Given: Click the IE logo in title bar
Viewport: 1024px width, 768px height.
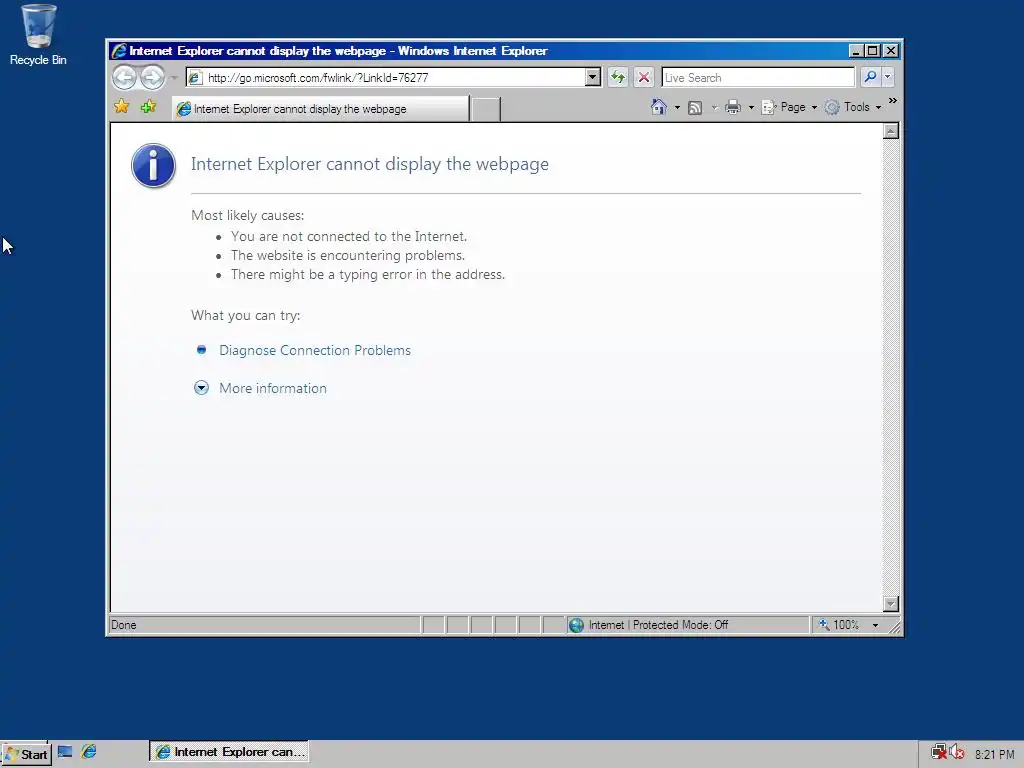Looking at the screenshot, I should click(119, 50).
